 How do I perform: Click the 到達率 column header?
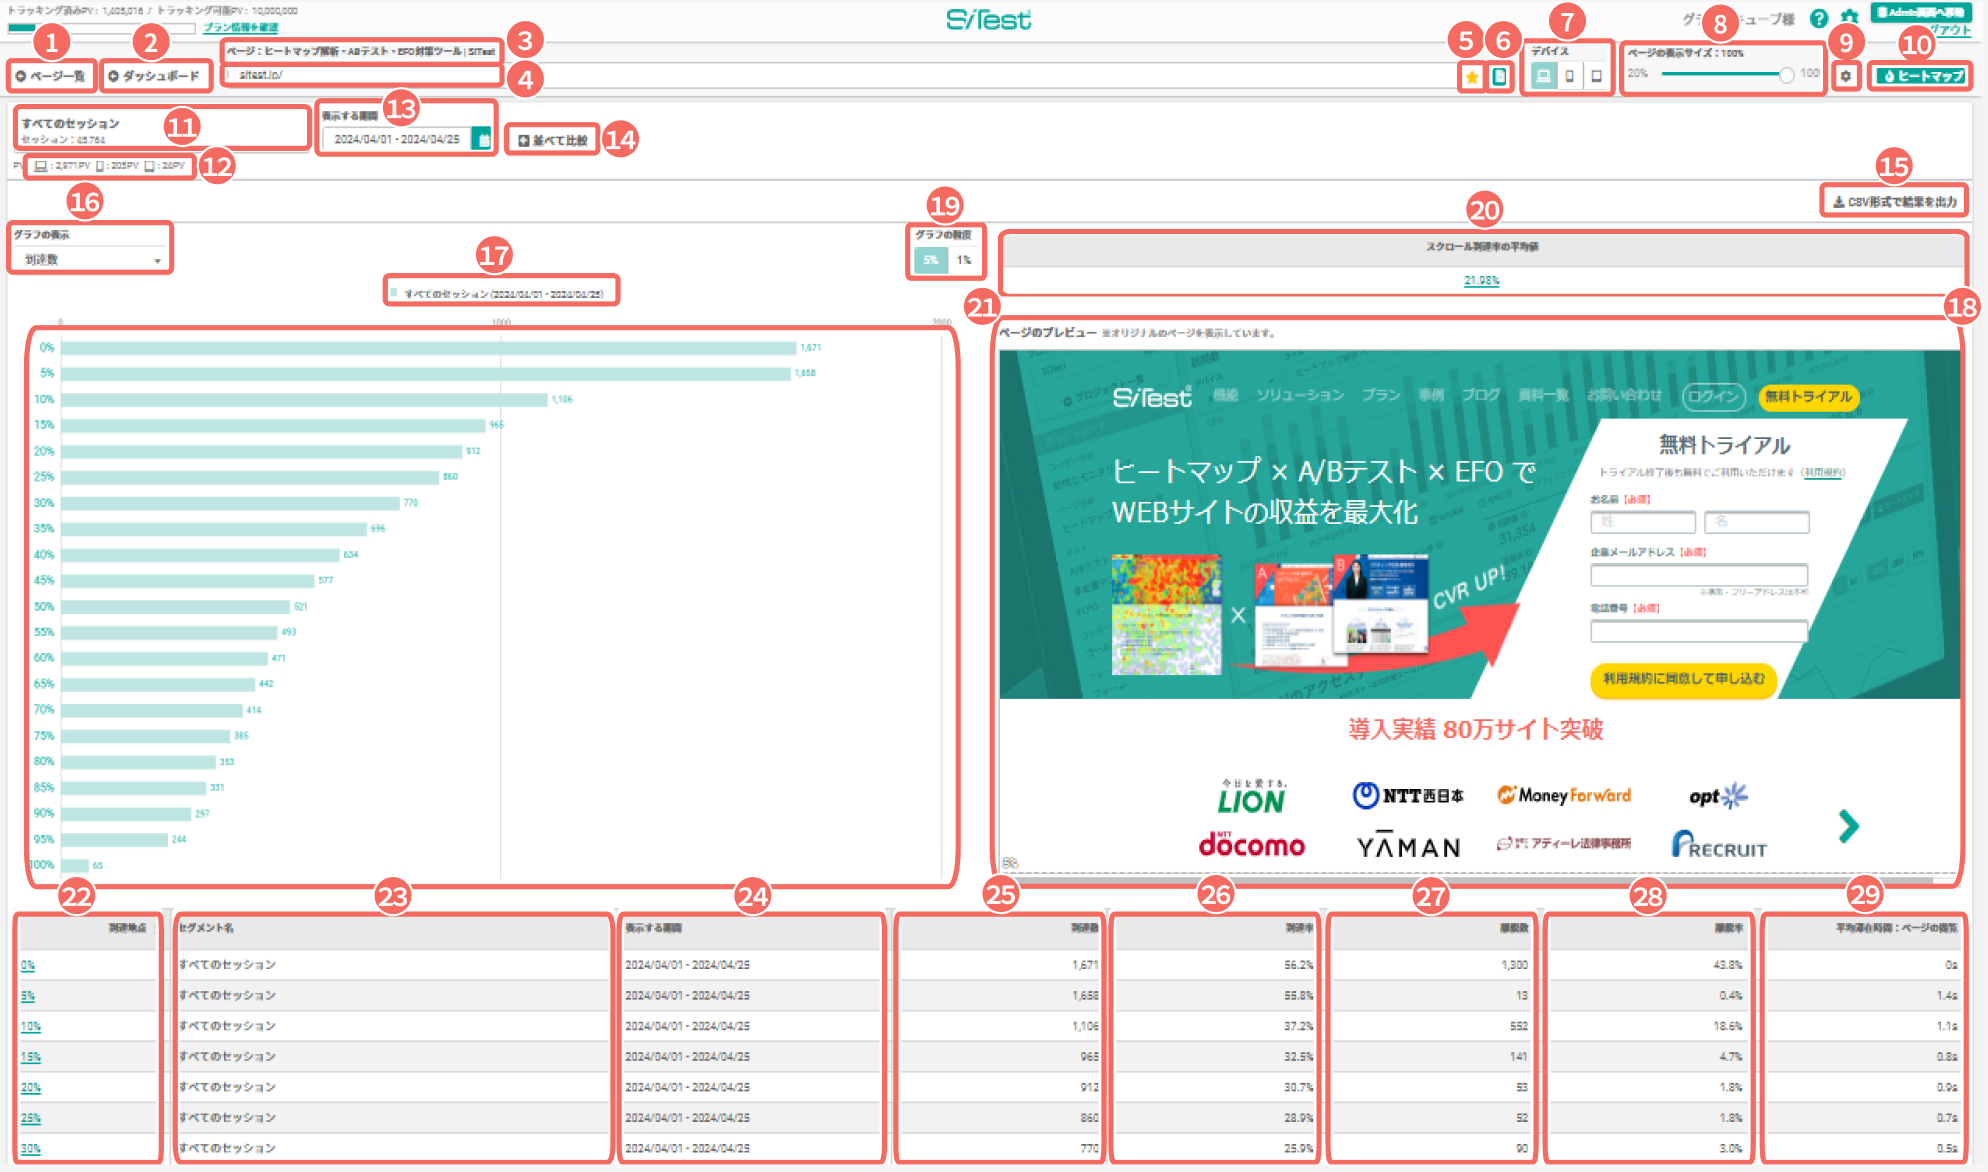tap(1215, 928)
